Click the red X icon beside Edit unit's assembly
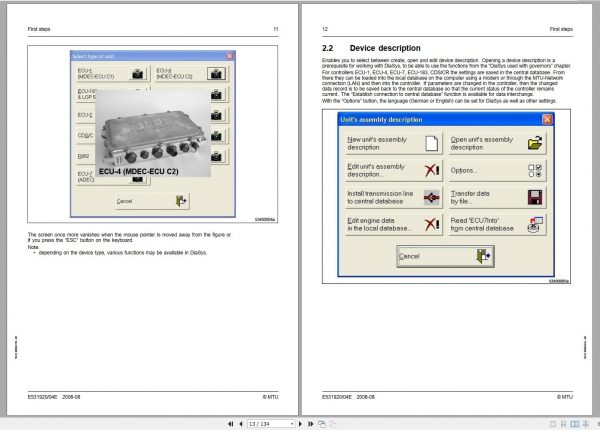The image size is (600, 430). 432,170
